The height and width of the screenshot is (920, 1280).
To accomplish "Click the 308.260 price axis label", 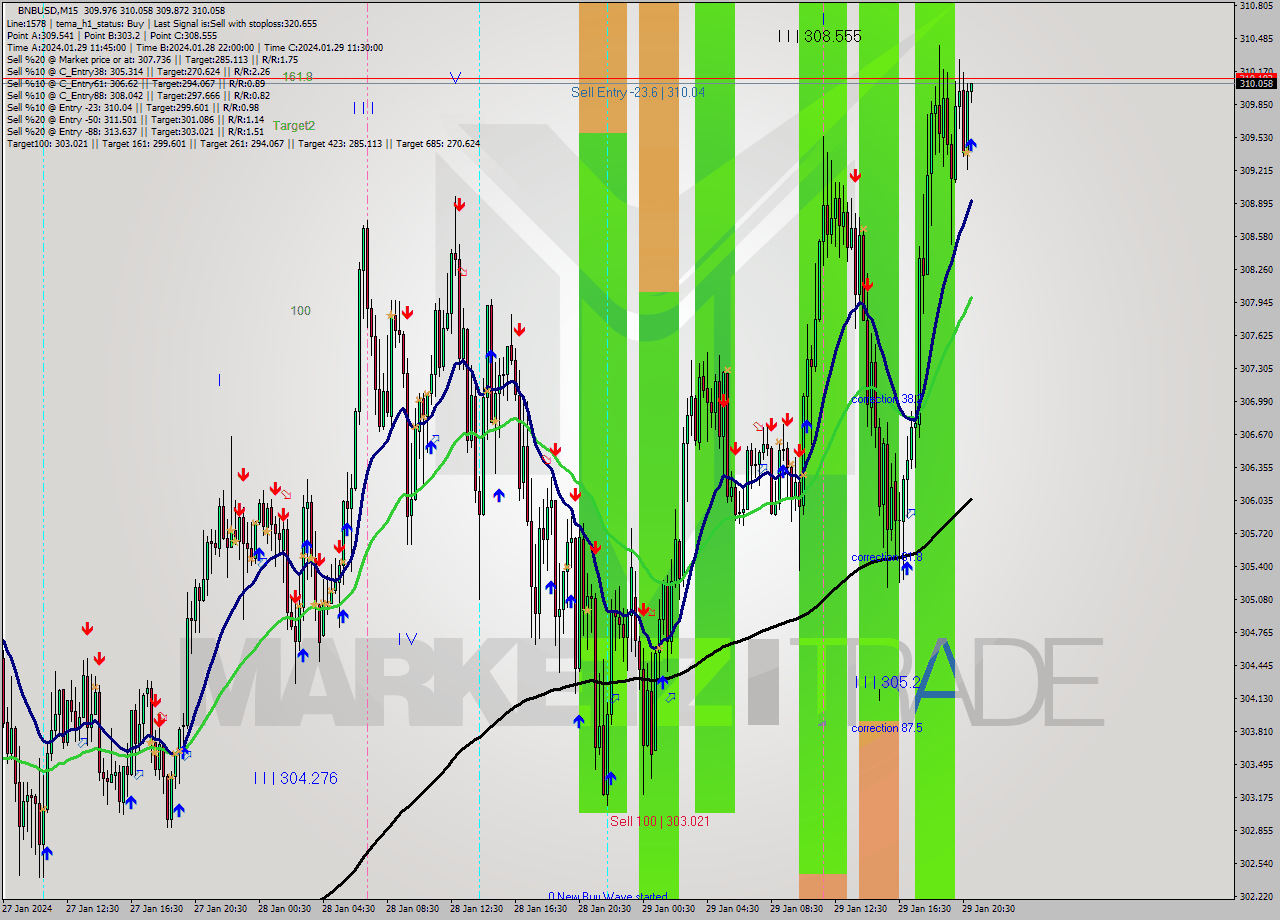I will pyautogui.click(x=1256, y=270).
